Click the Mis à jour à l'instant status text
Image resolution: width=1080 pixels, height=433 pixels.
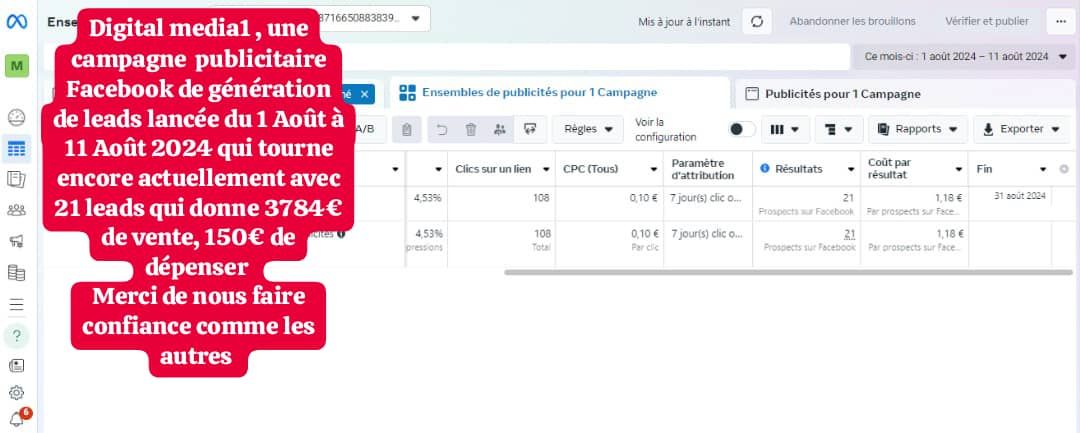click(684, 21)
